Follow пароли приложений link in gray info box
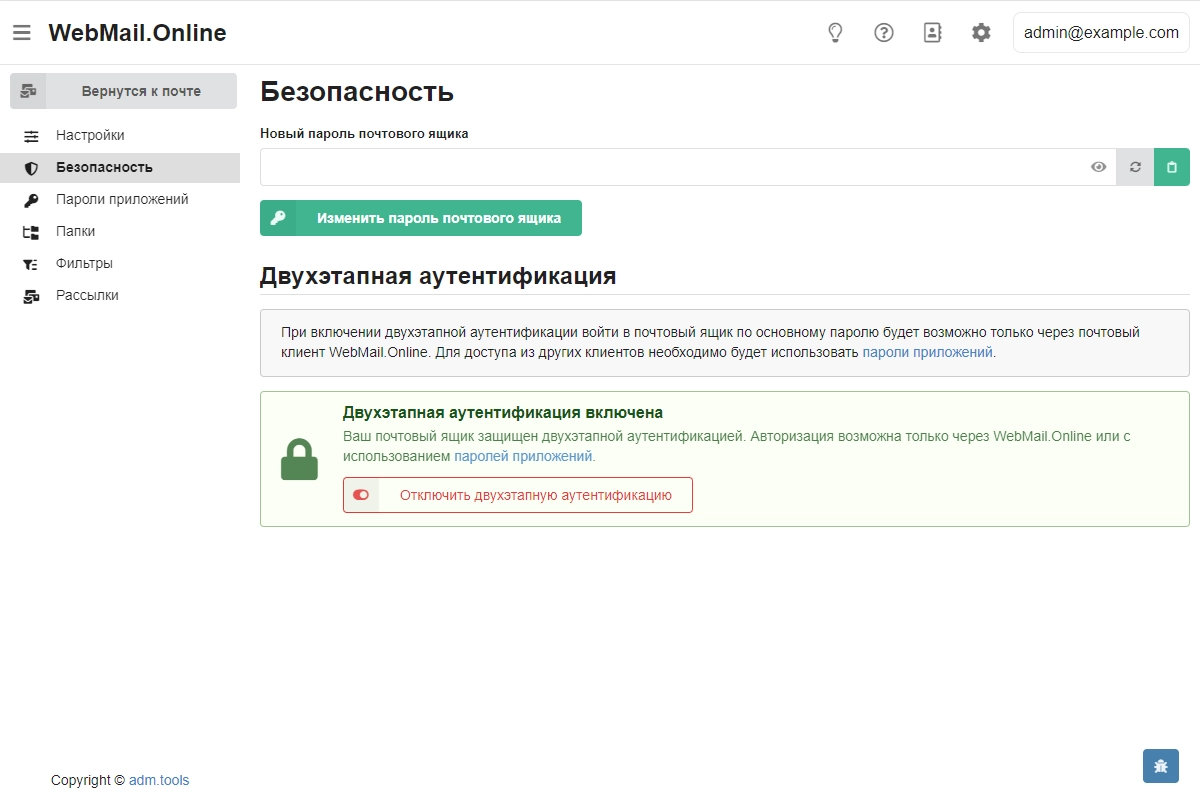This screenshot has width=1200, height=800. (928, 353)
